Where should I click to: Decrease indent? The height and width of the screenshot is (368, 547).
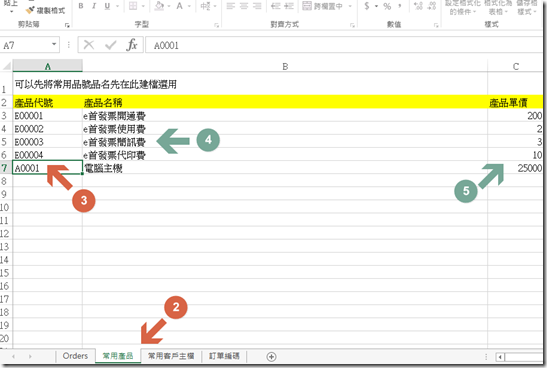276,6
